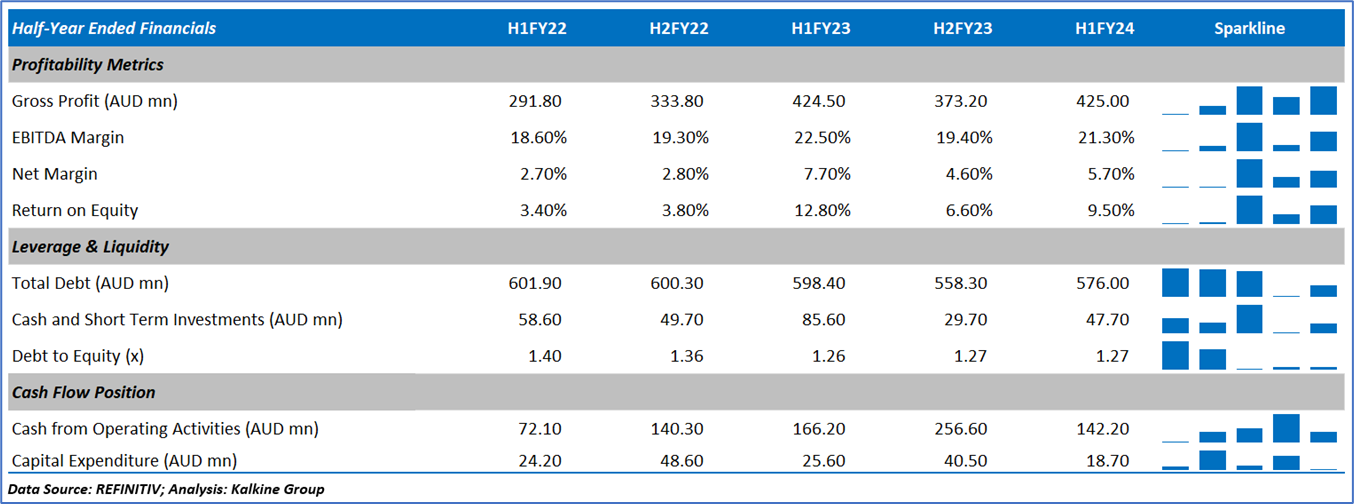Click the Gross Profit sparkline chart
1354x504 pixels.
pyautogui.click(x=1249, y=101)
